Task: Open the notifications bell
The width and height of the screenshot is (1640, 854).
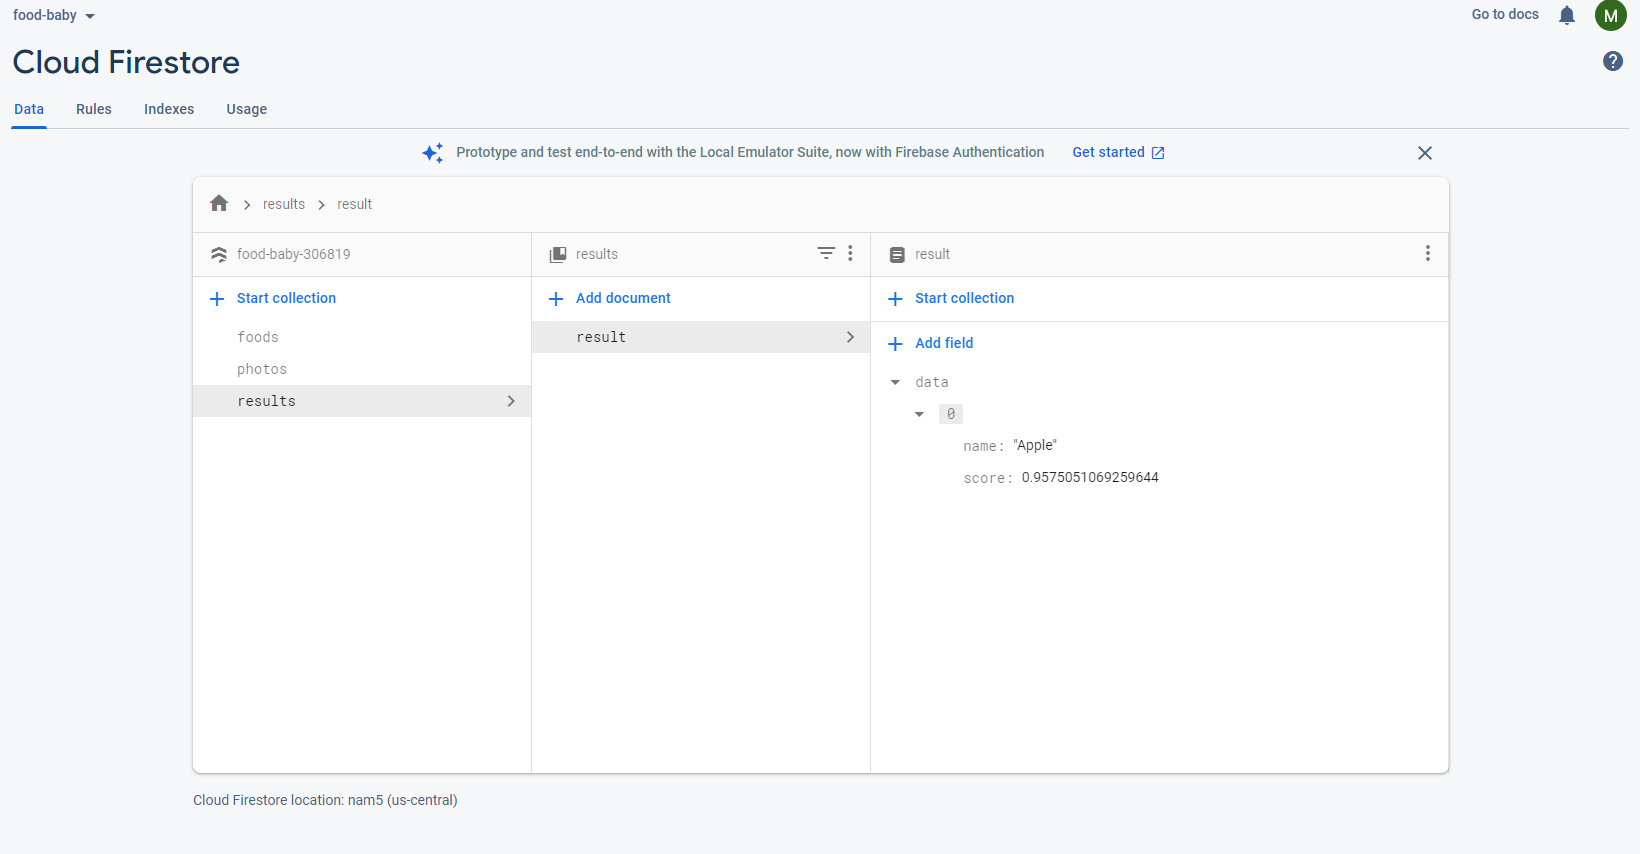Action: [1567, 15]
